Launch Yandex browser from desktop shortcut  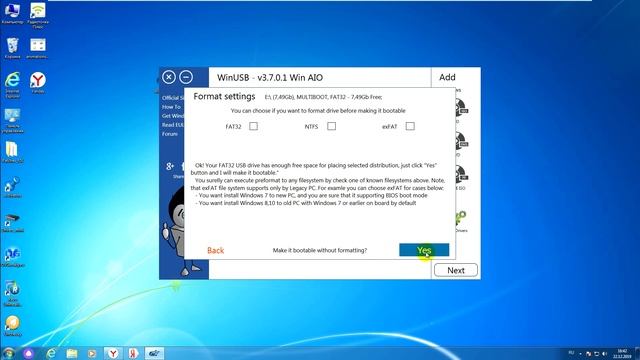coord(38,82)
